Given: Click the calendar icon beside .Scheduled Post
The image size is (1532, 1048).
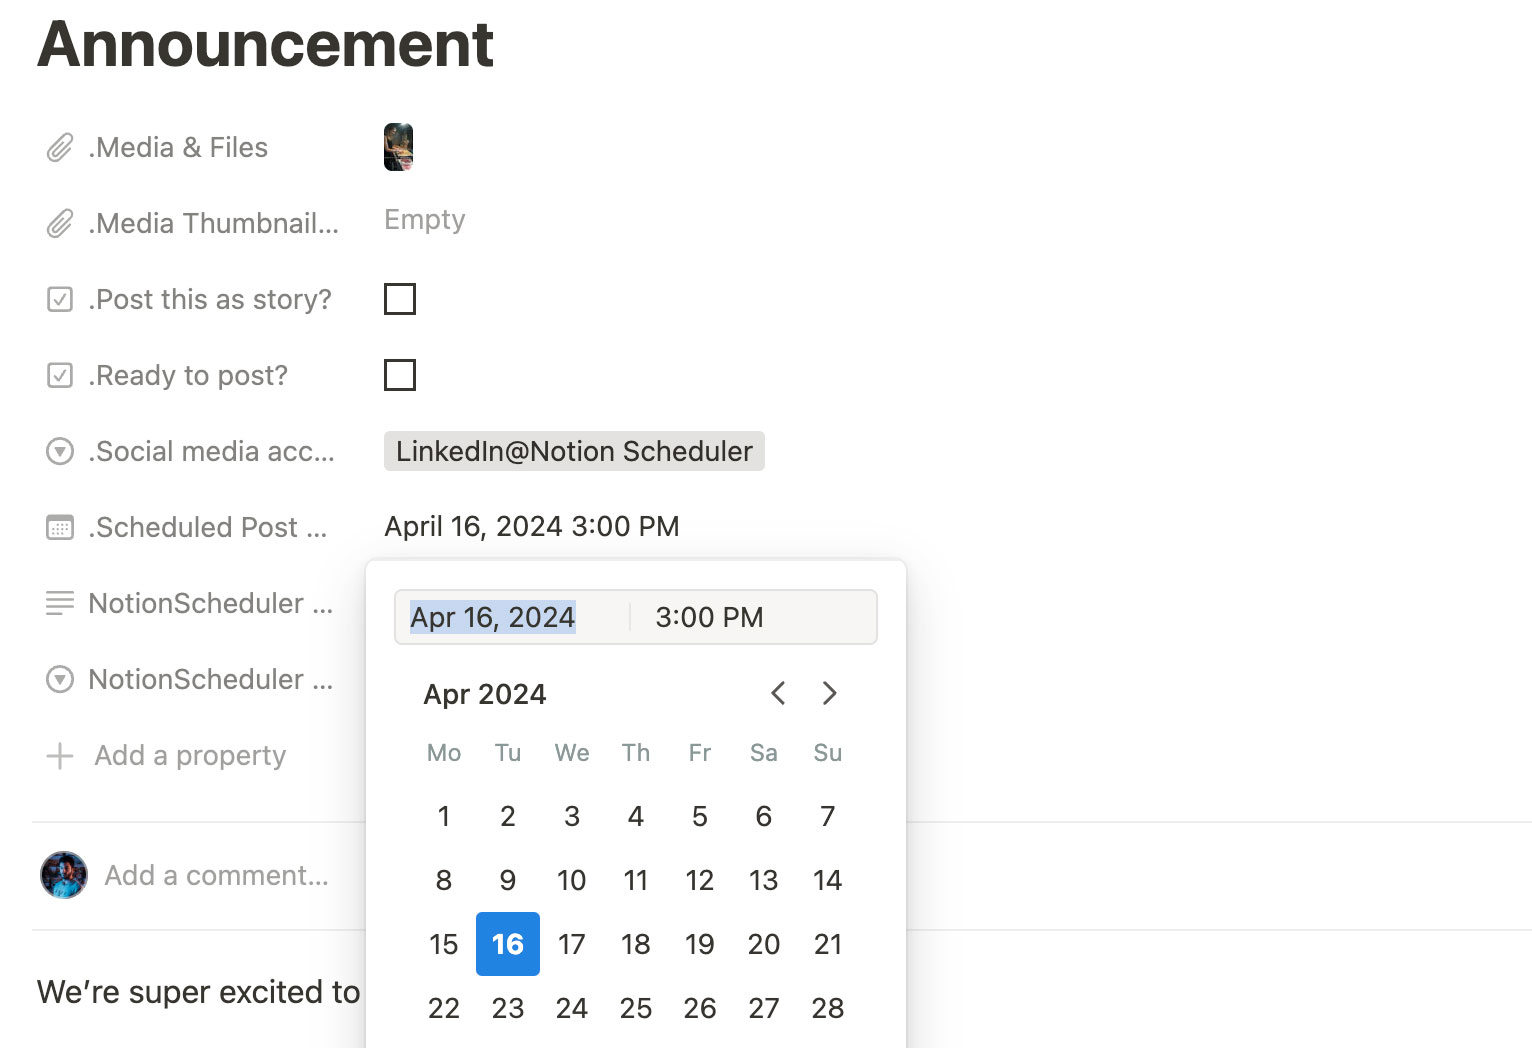Looking at the screenshot, I should [x=60, y=528].
